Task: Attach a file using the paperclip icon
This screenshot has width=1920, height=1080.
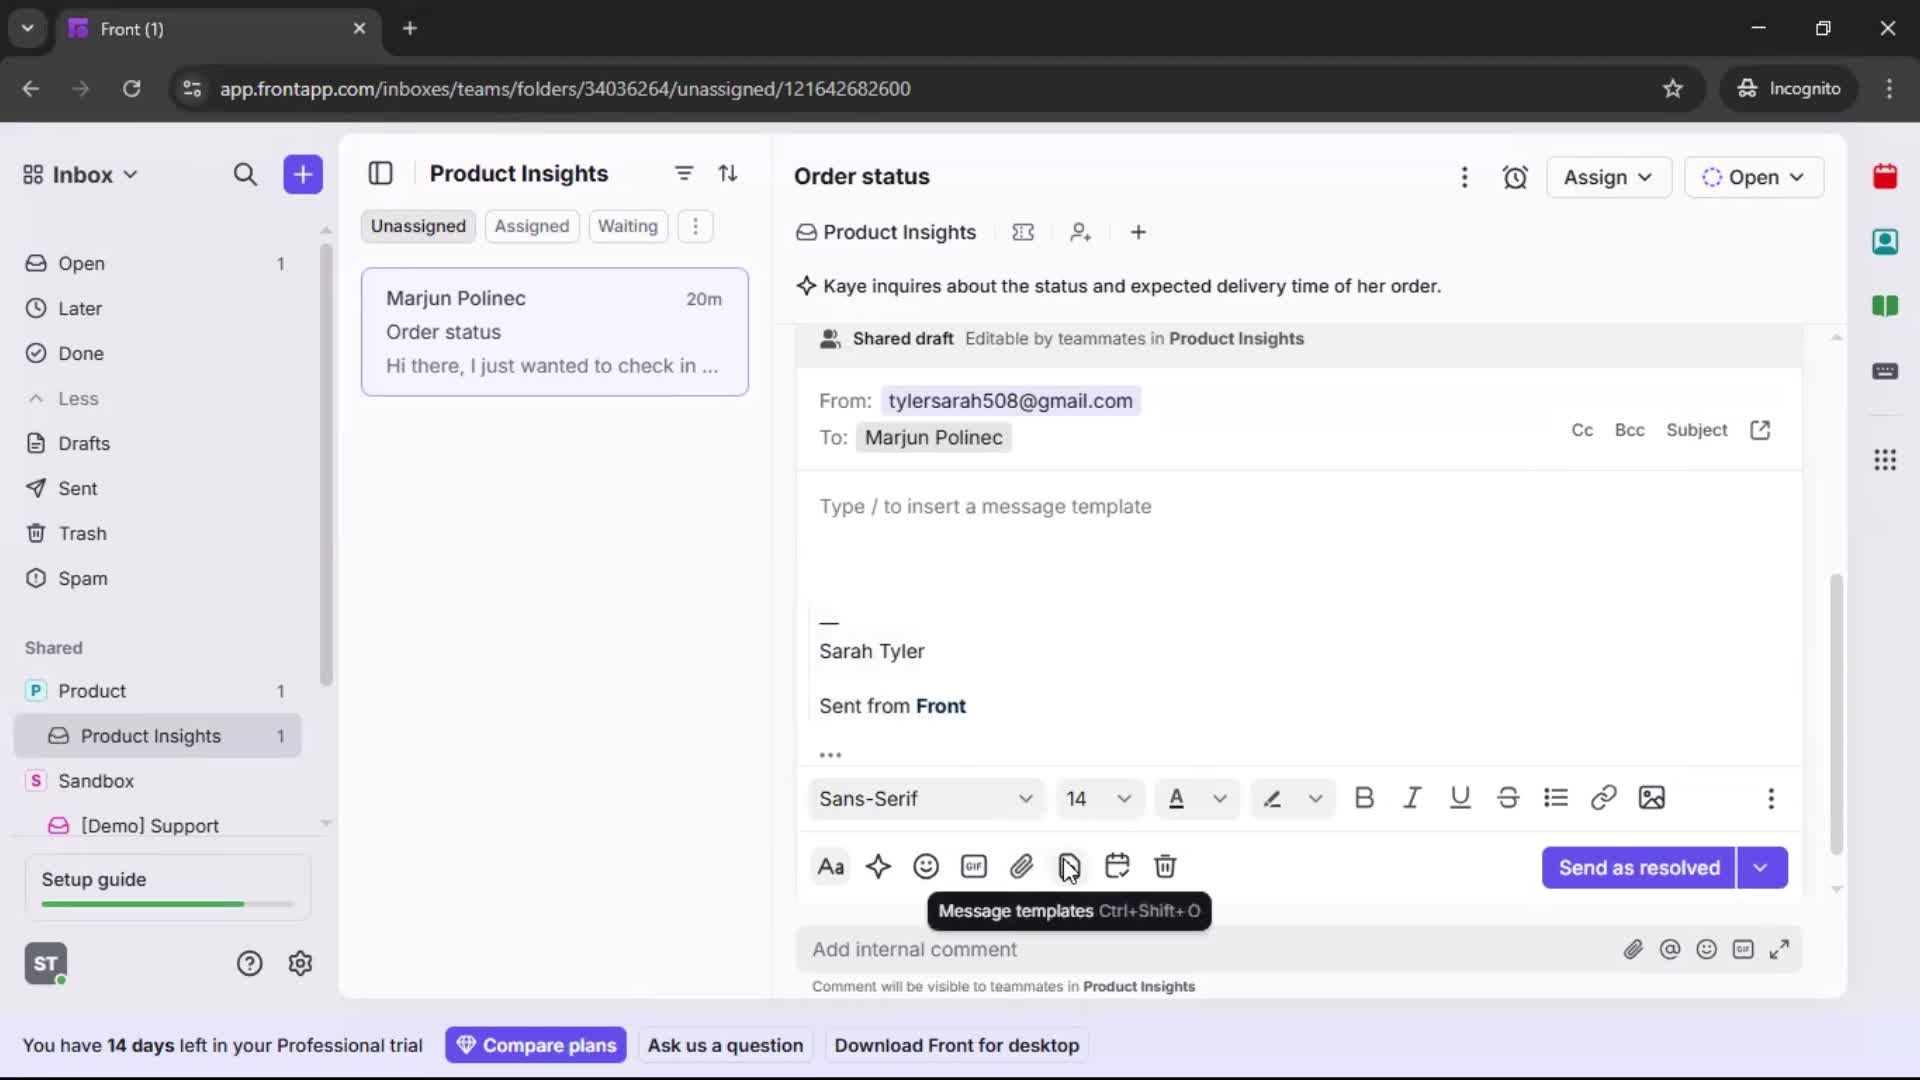Action: [x=1022, y=866]
